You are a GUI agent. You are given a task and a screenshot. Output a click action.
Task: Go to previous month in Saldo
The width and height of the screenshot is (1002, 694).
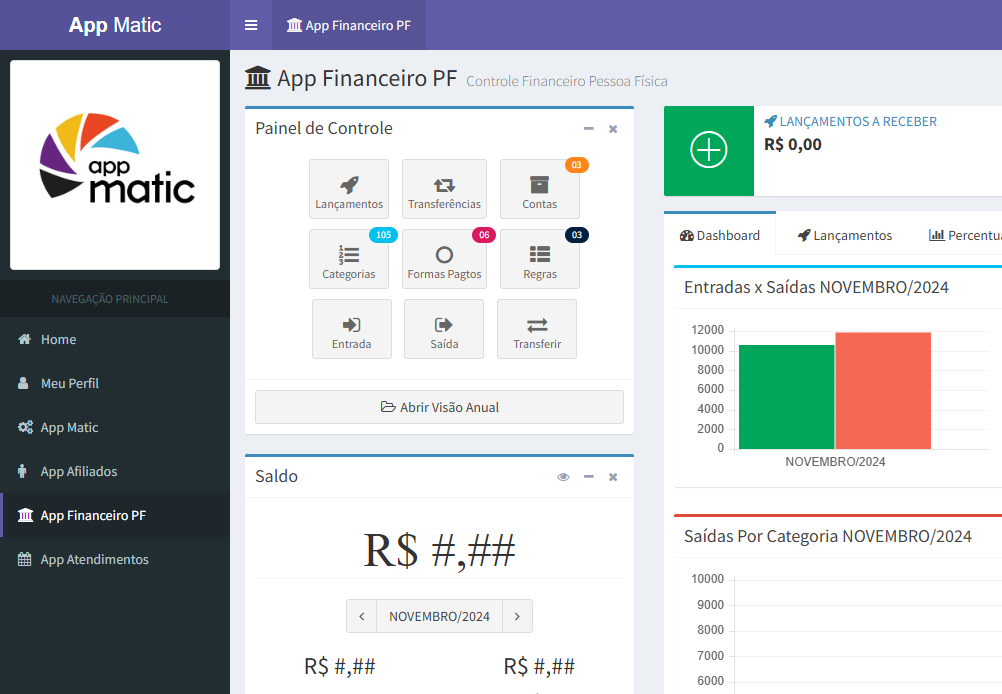point(361,616)
